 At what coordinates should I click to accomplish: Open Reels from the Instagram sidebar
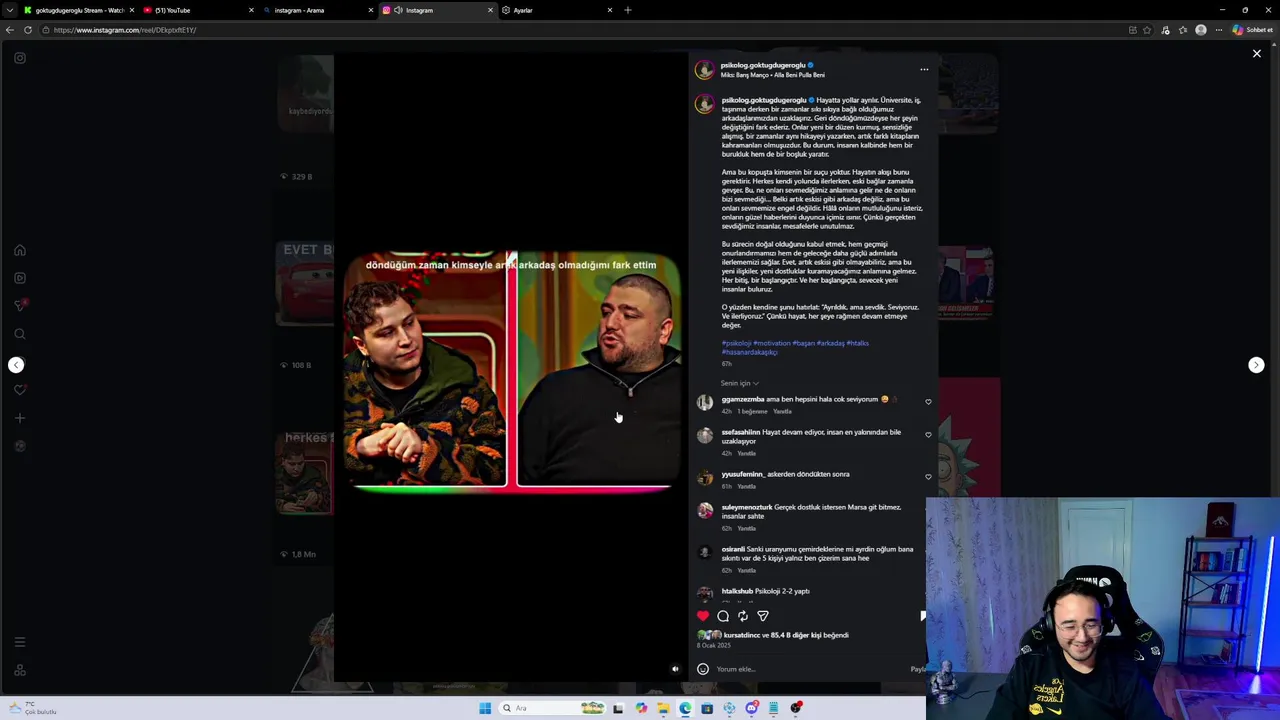20,278
